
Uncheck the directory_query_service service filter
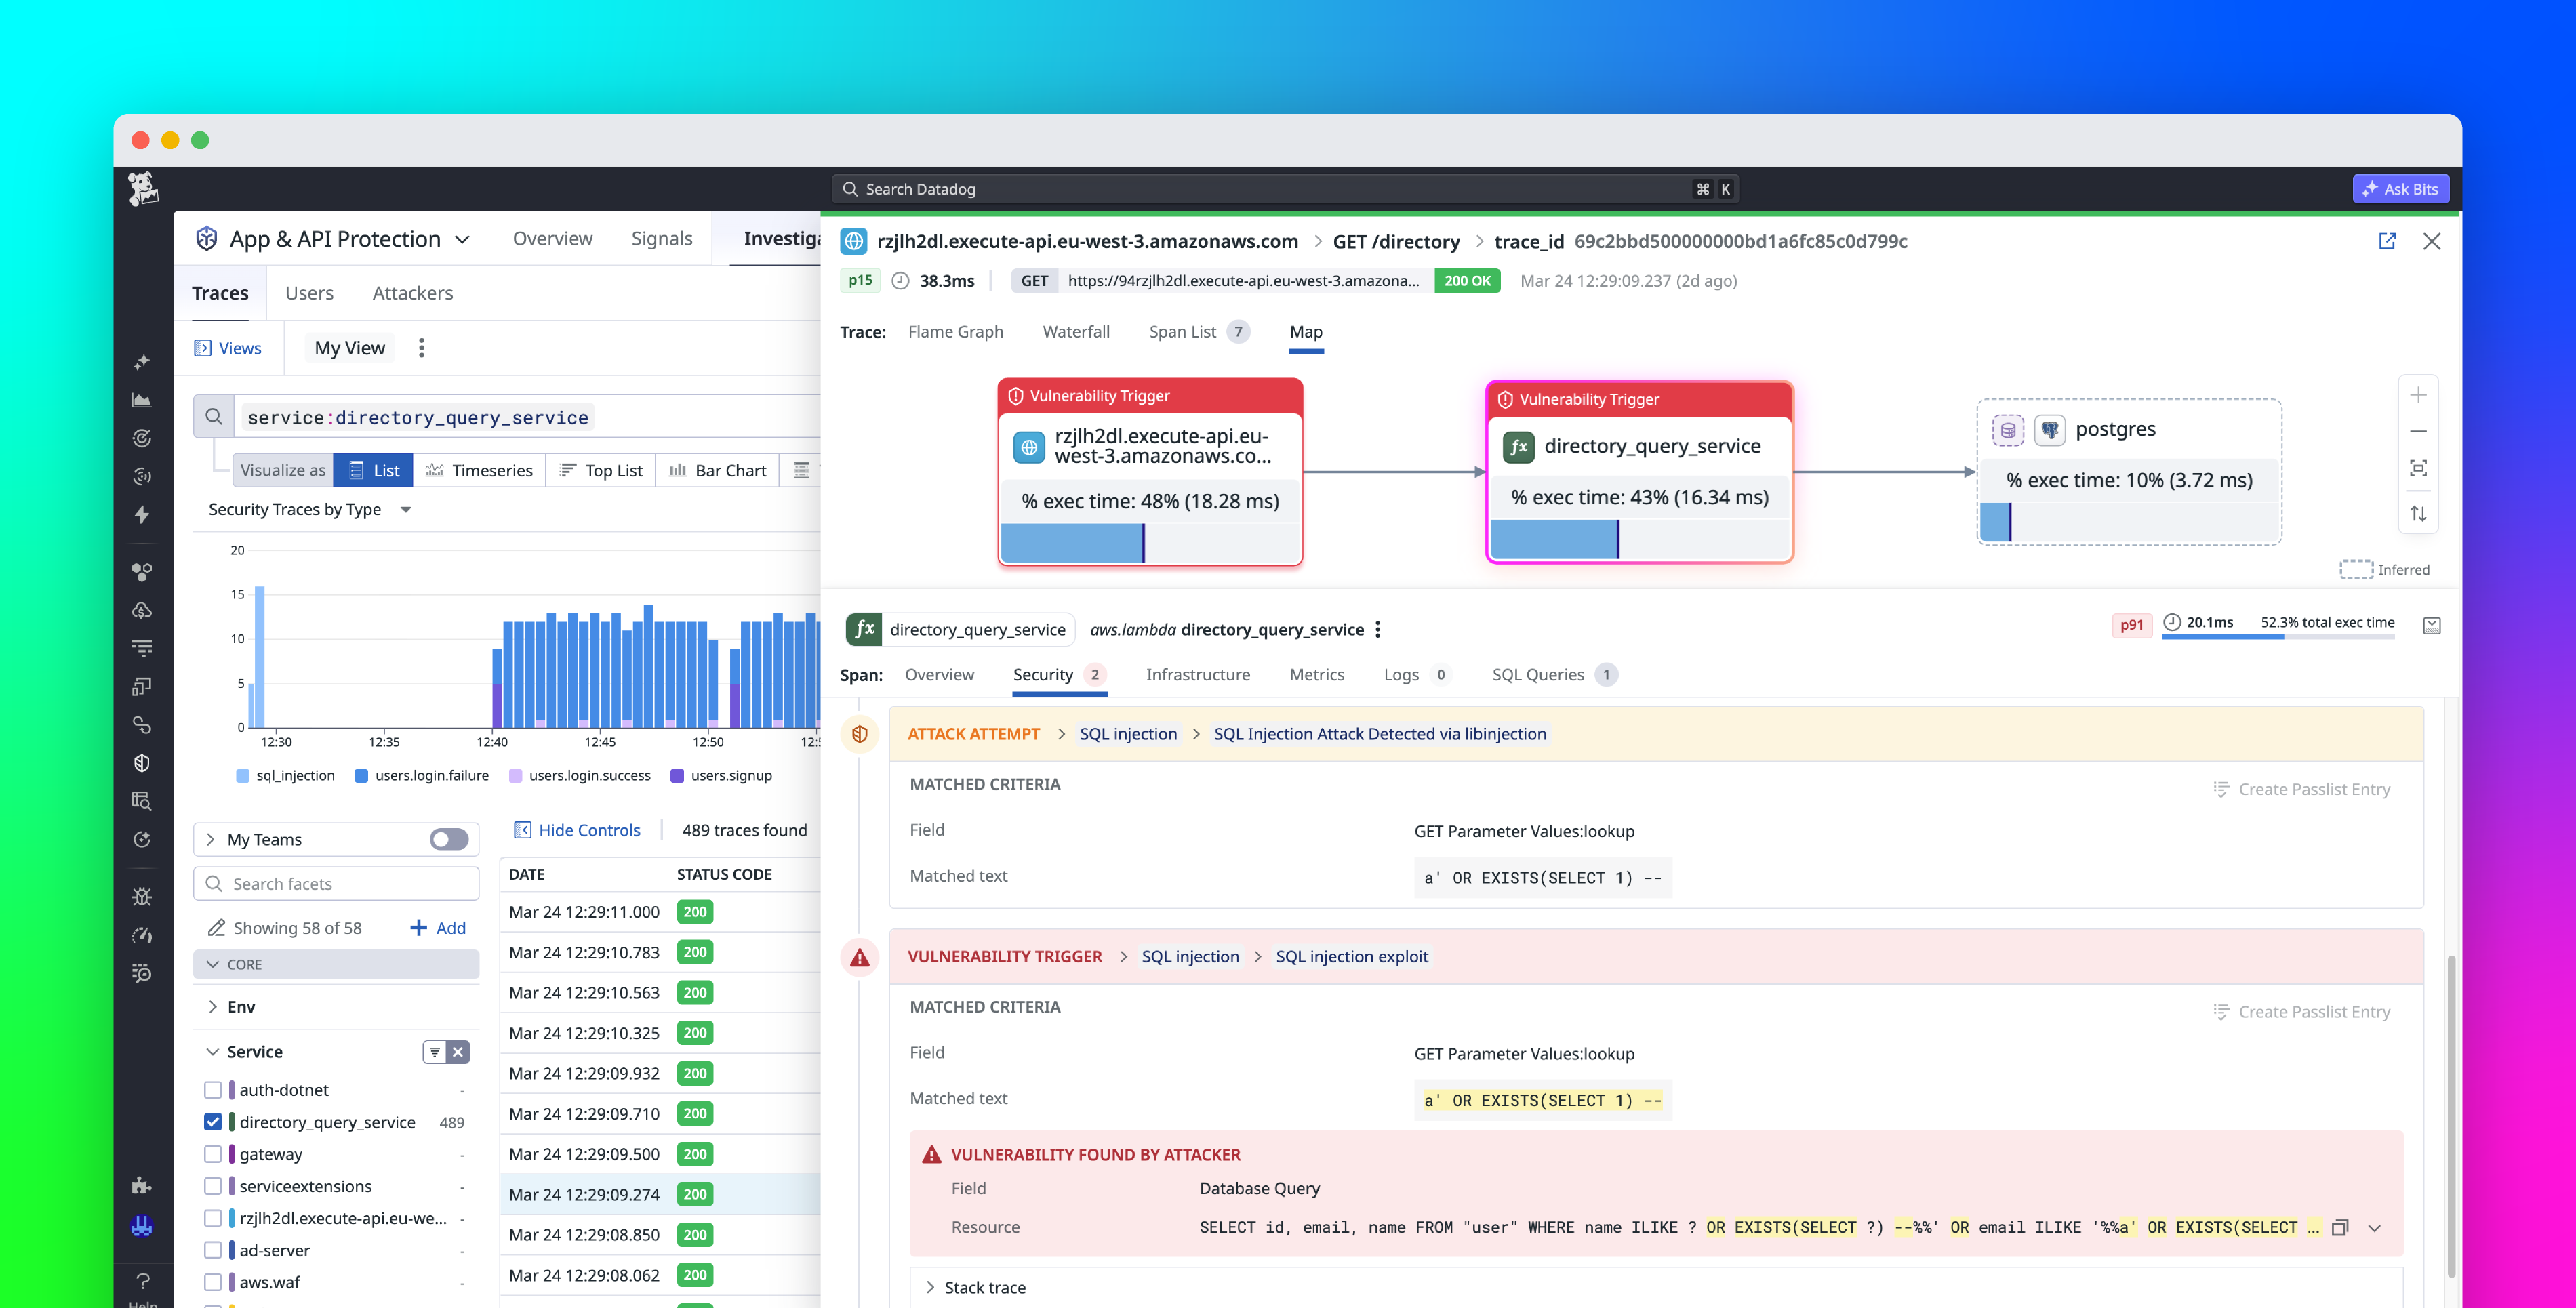213,1121
